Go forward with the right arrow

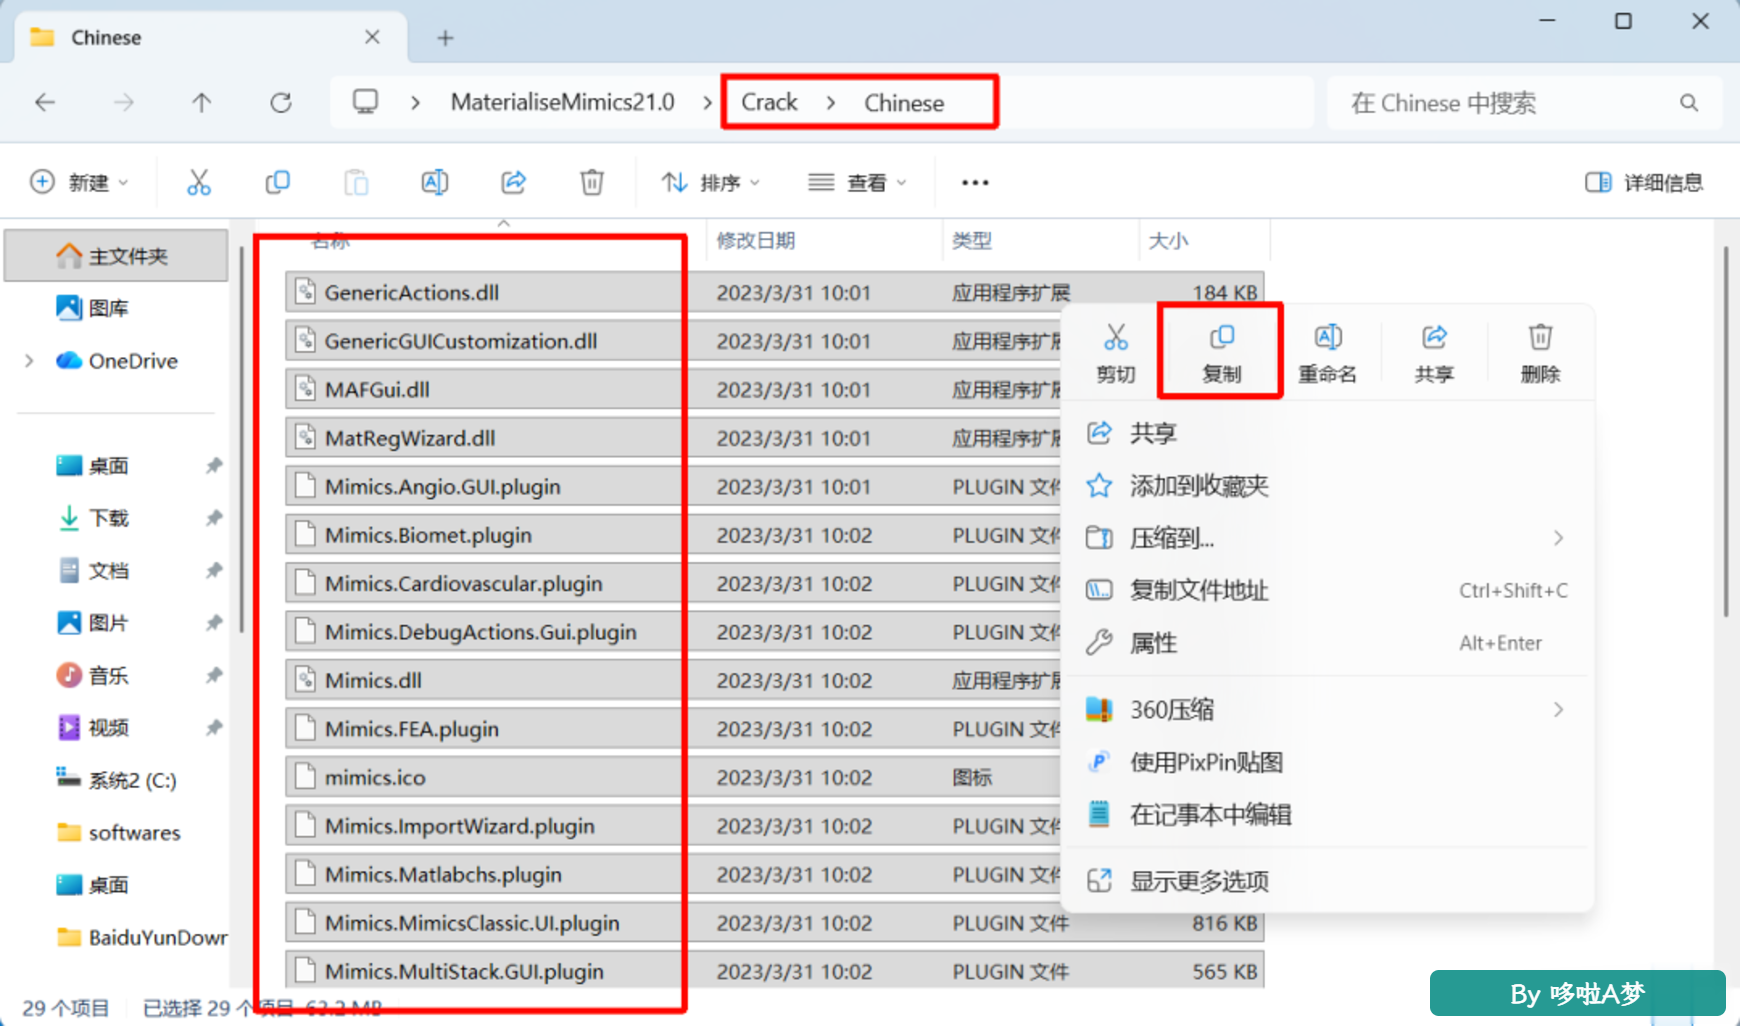click(123, 102)
